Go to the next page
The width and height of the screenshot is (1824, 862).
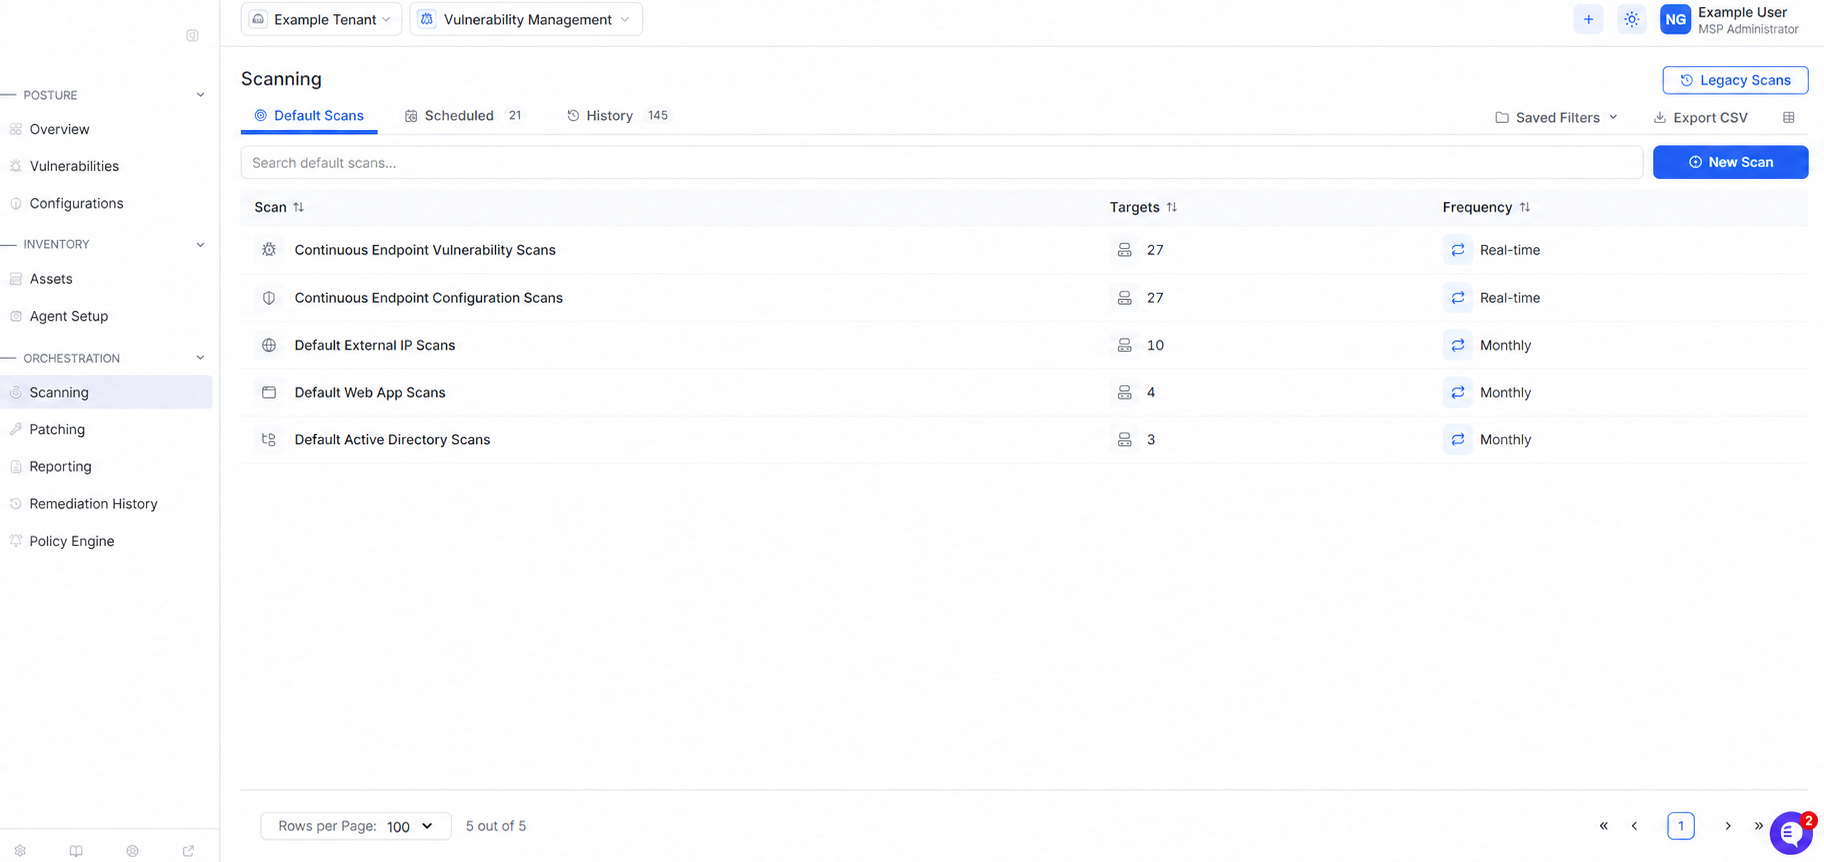(x=1727, y=826)
